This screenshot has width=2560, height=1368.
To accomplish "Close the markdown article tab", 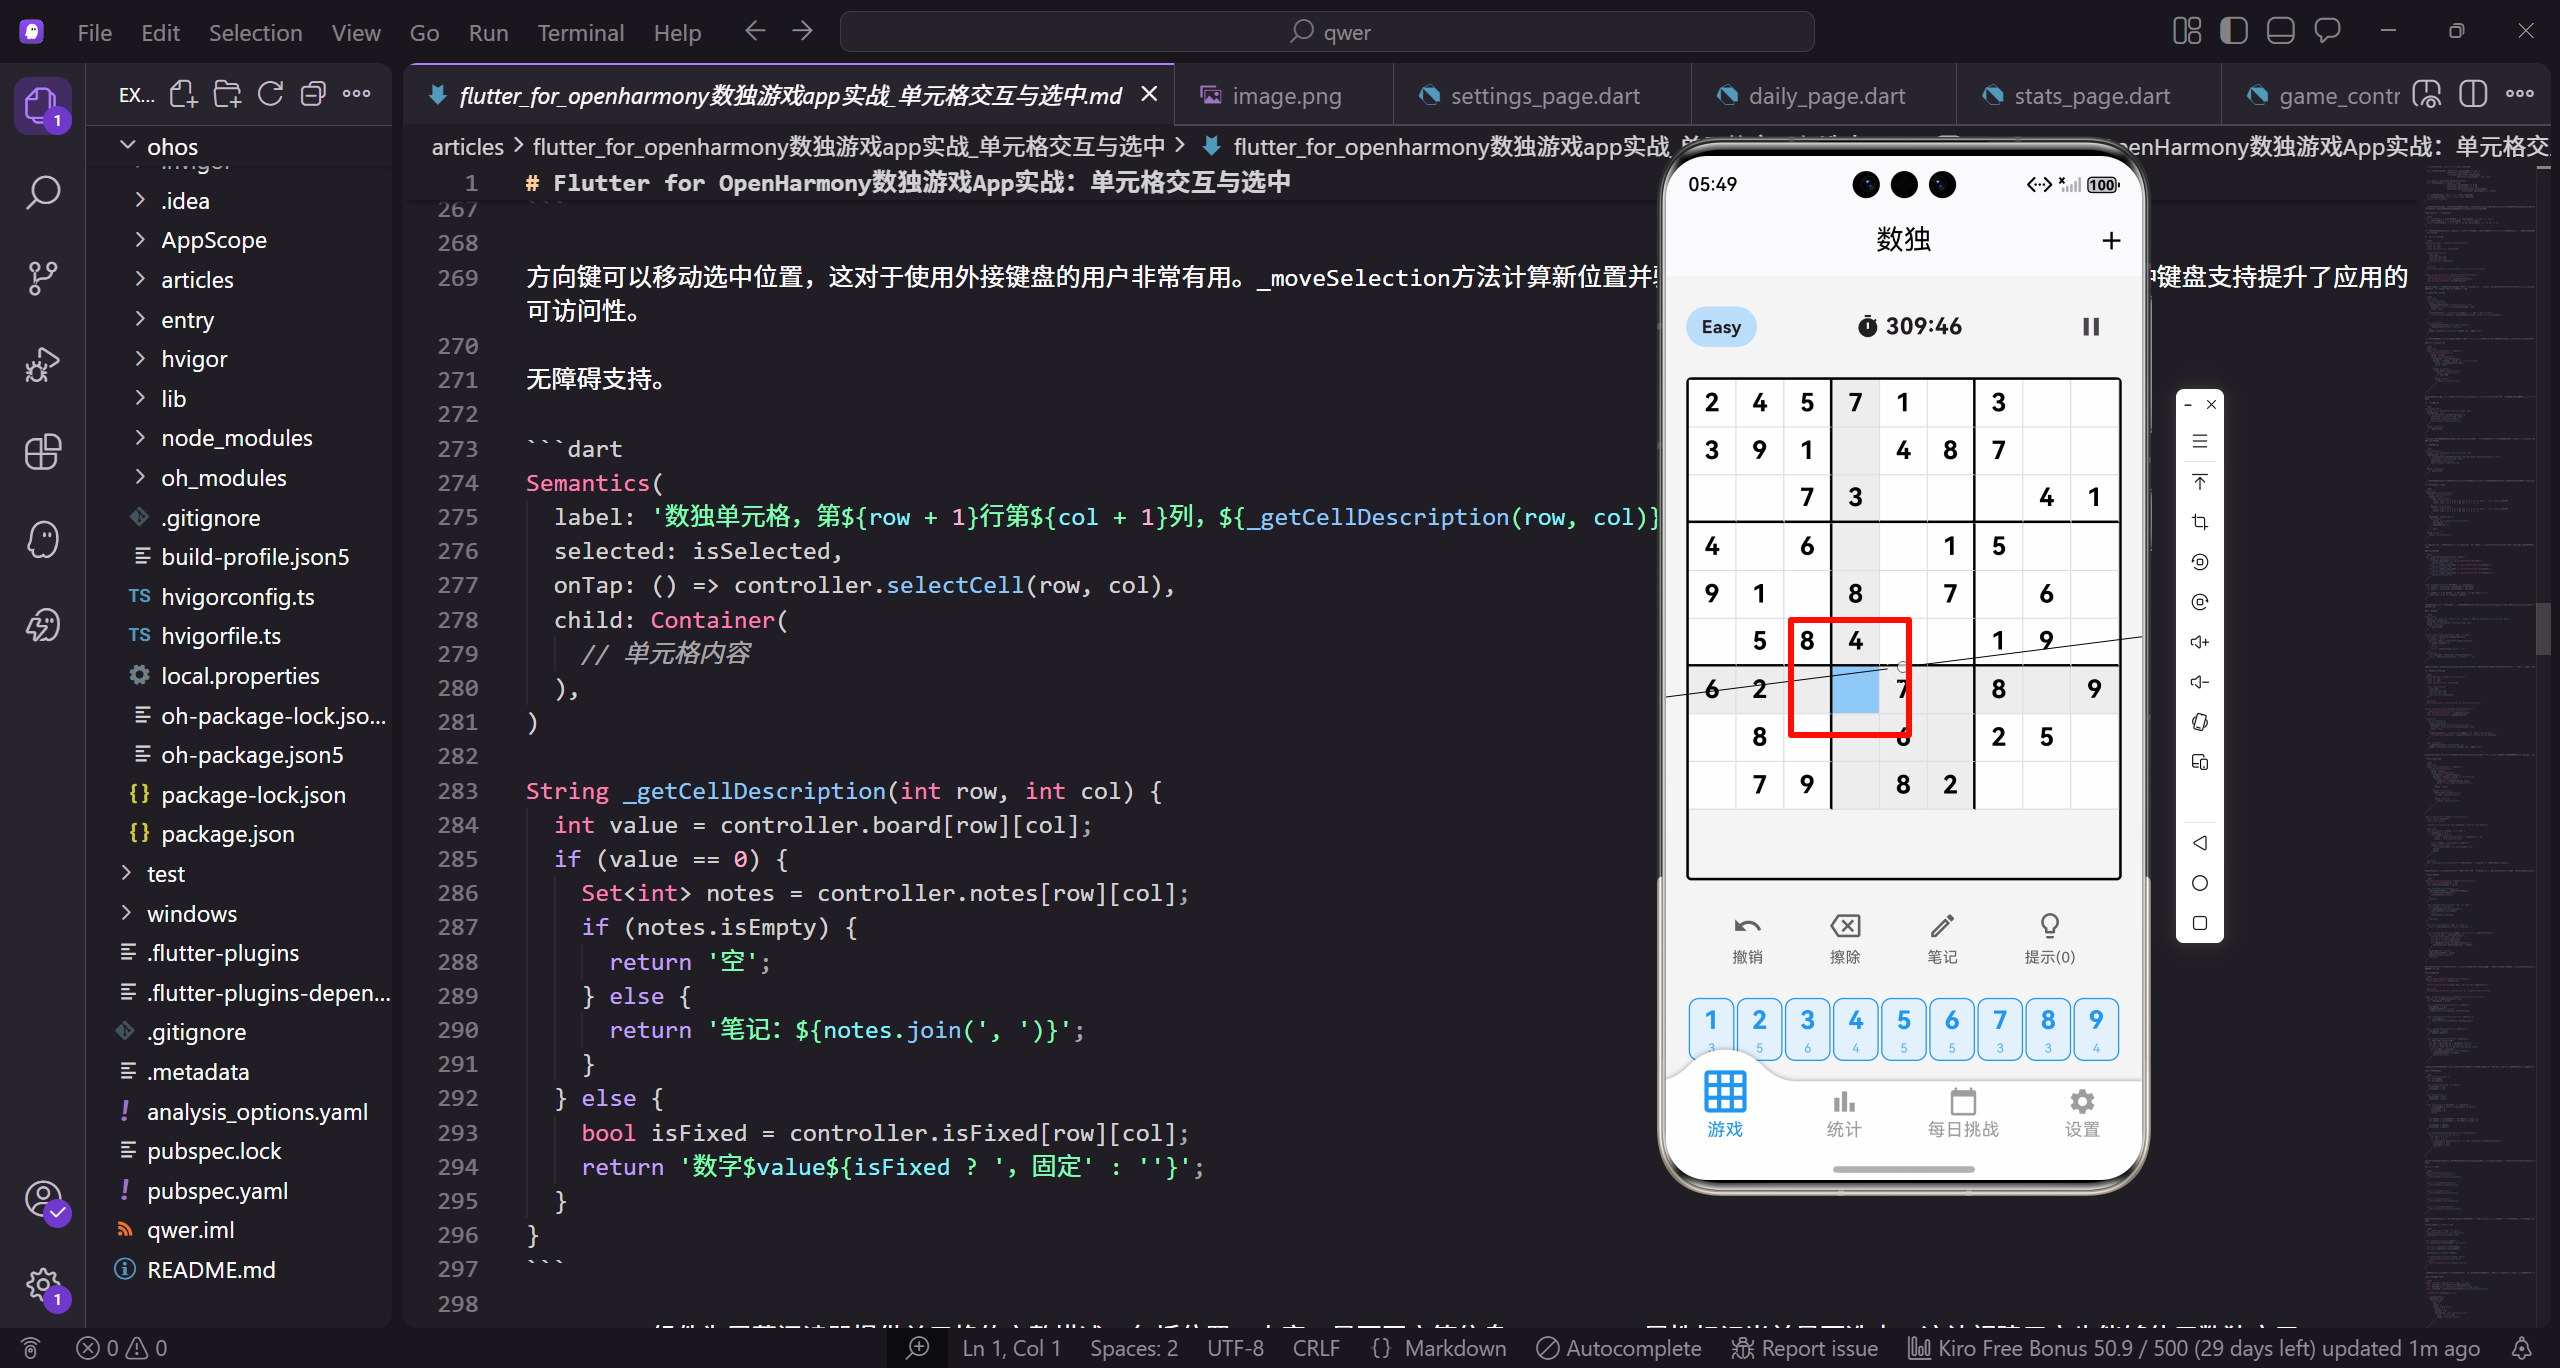I will (x=1150, y=94).
